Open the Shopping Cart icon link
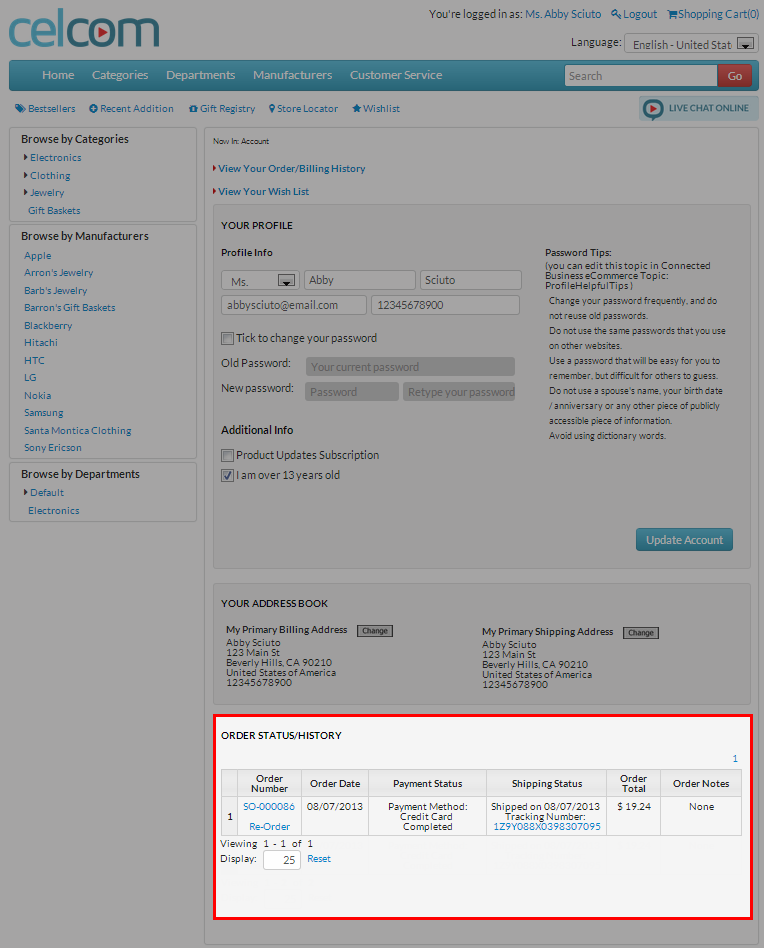 point(672,14)
